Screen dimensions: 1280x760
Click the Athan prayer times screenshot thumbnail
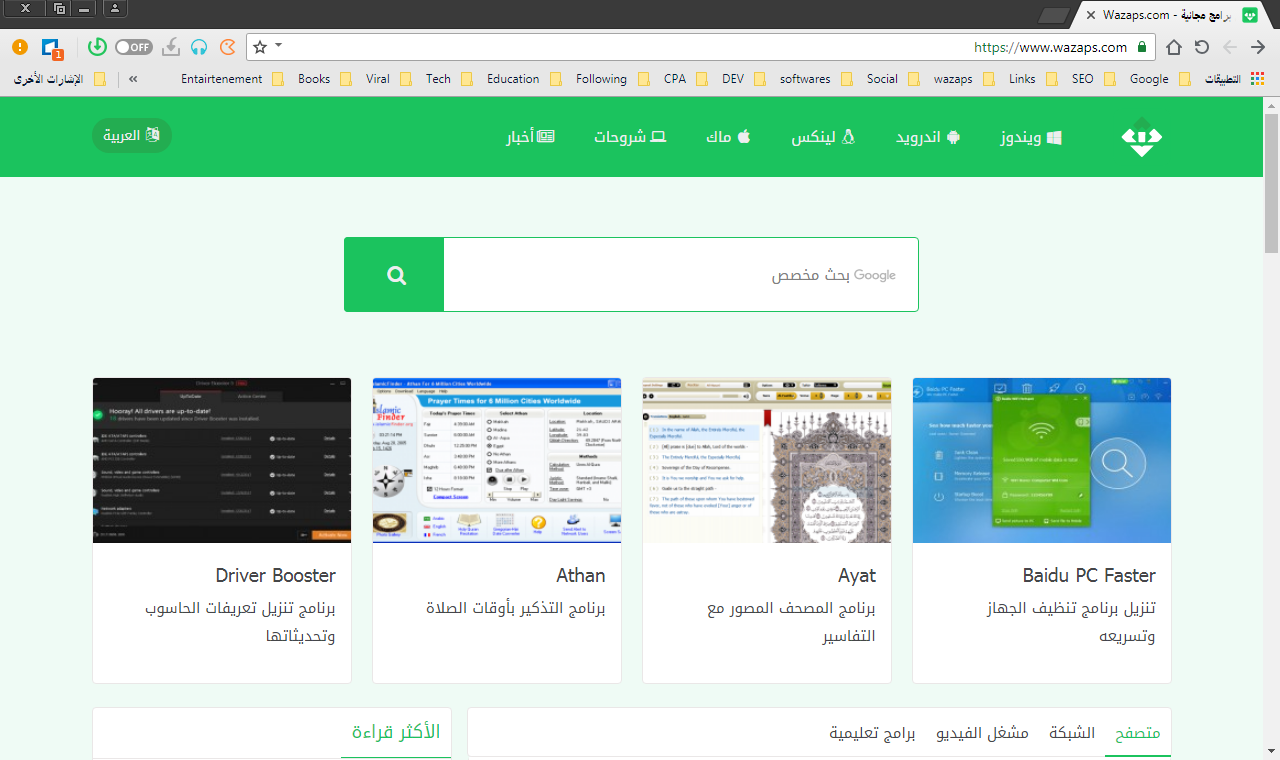click(497, 460)
